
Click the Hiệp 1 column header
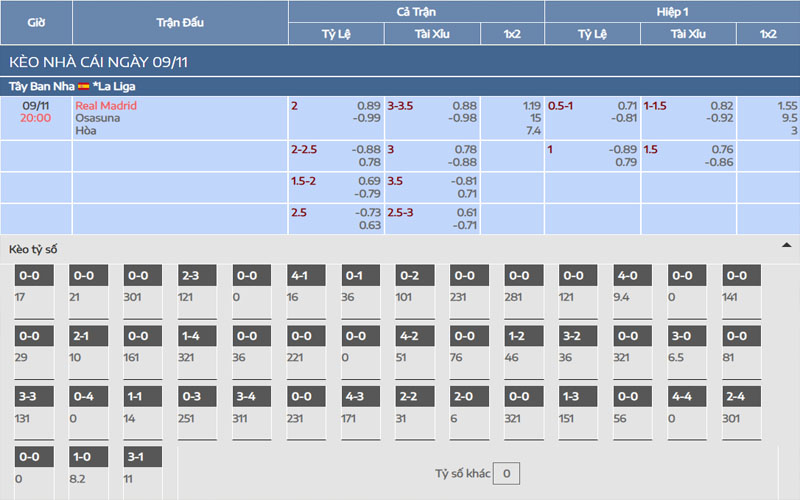pos(672,10)
